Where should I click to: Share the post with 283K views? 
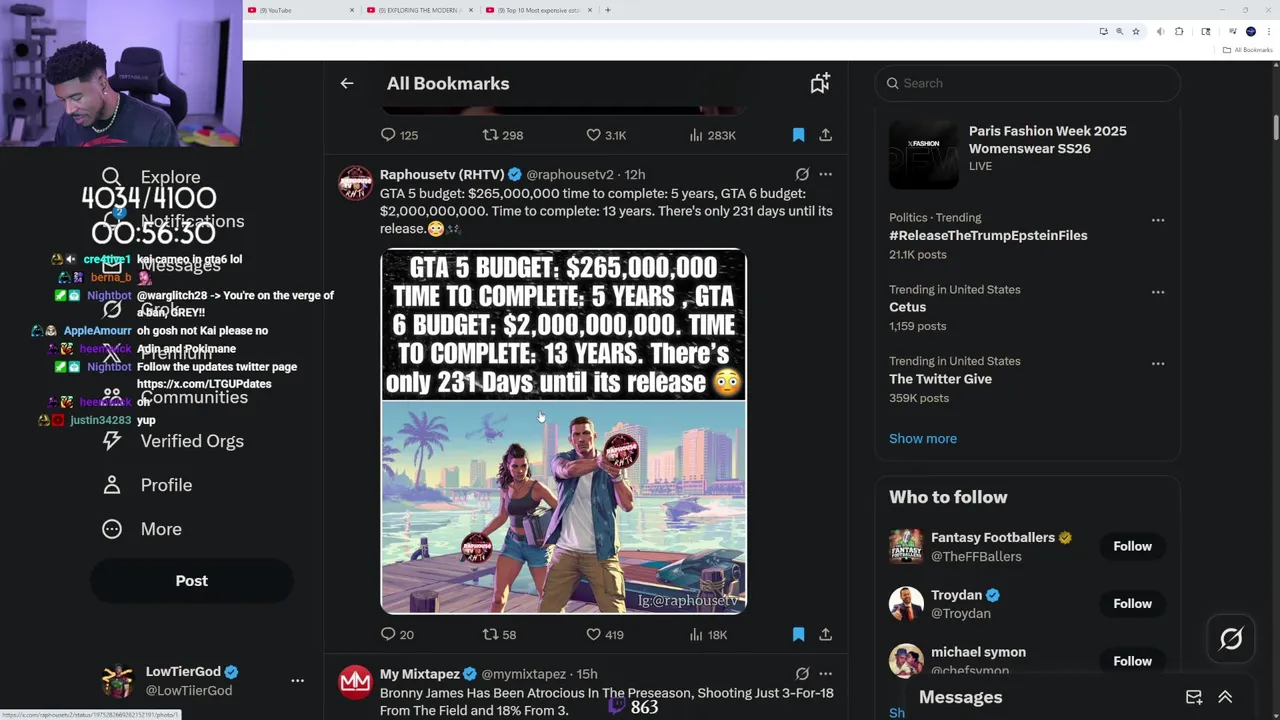(825, 135)
